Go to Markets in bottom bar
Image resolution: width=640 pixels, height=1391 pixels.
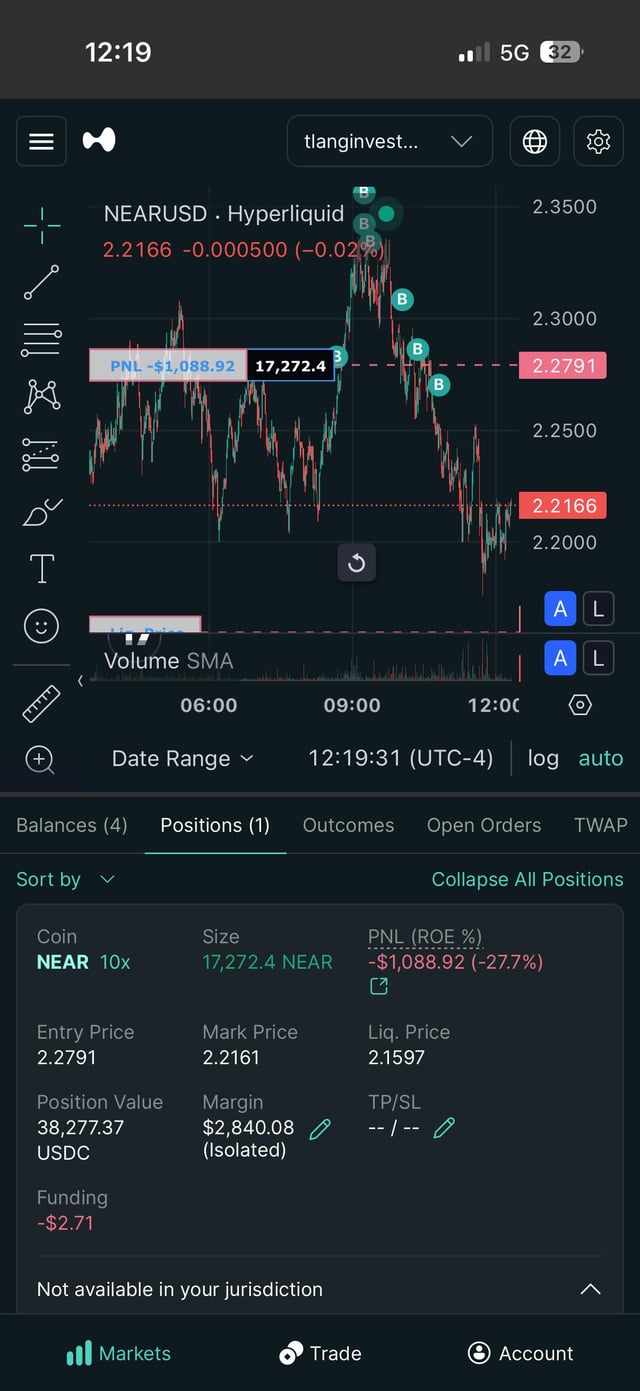pyautogui.click(x=118, y=1353)
